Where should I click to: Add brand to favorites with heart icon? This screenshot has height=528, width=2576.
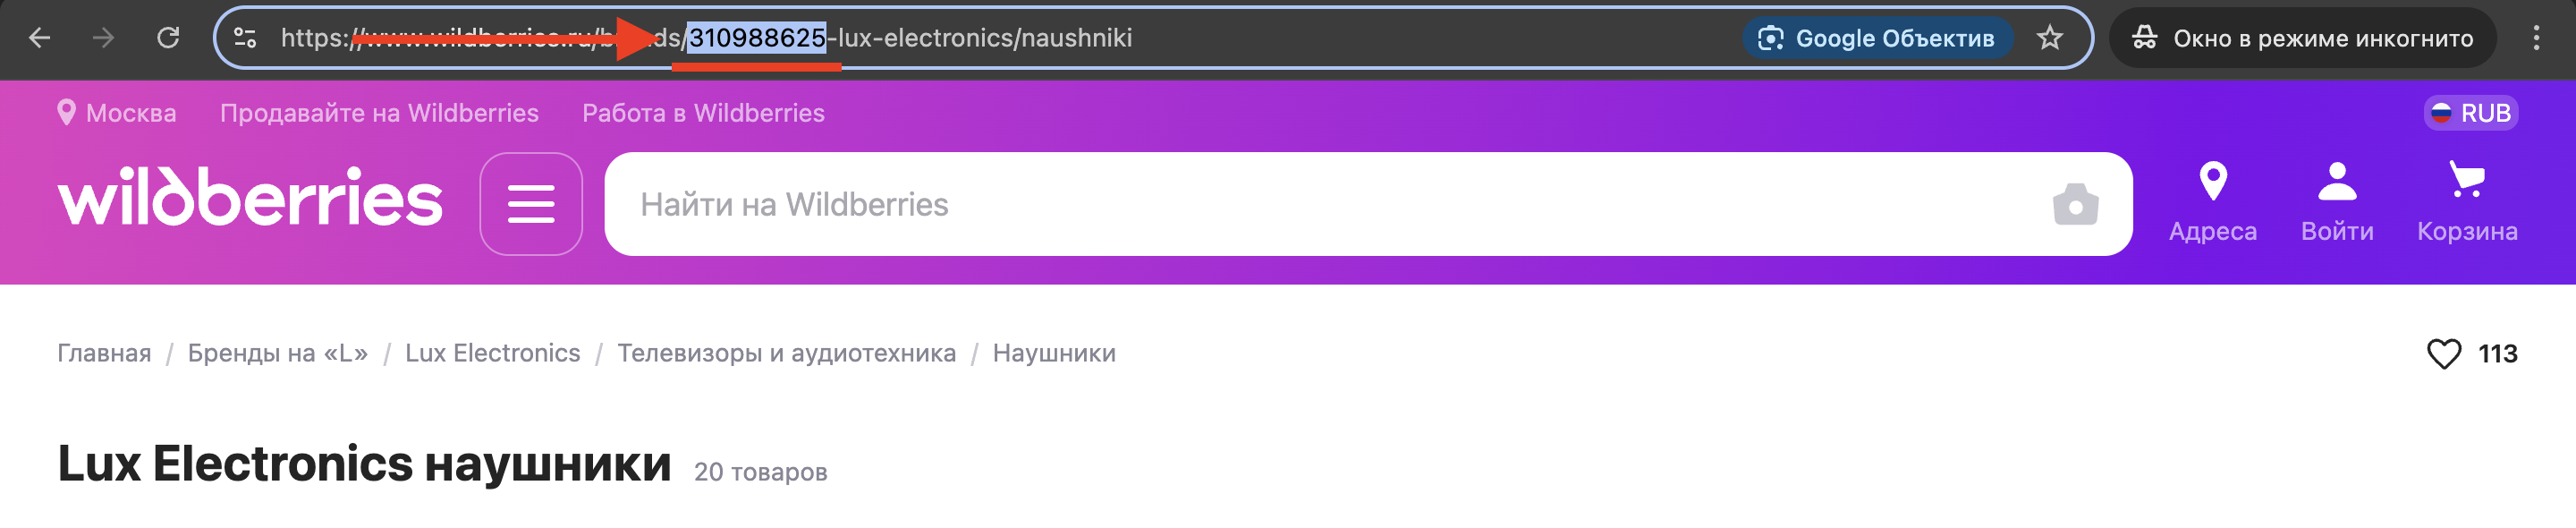tap(2443, 354)
